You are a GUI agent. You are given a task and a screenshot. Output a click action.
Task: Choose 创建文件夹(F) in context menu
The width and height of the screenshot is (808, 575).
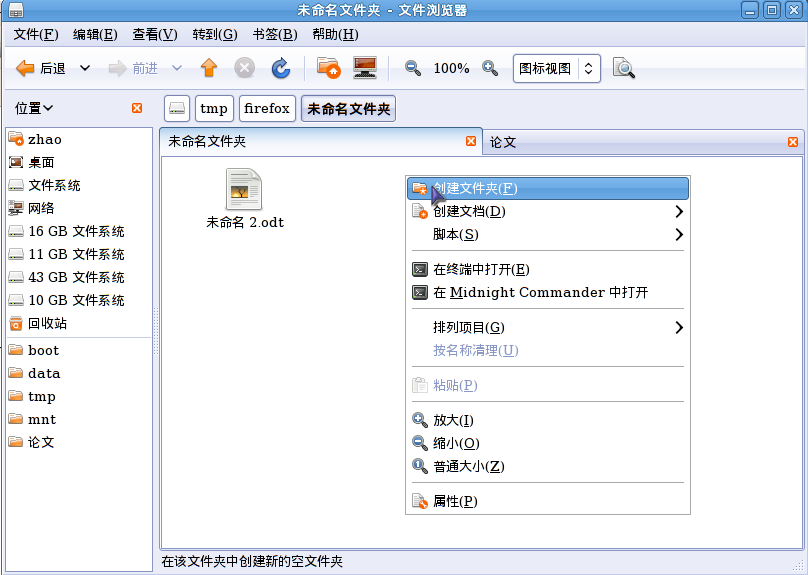pos(548,189)
